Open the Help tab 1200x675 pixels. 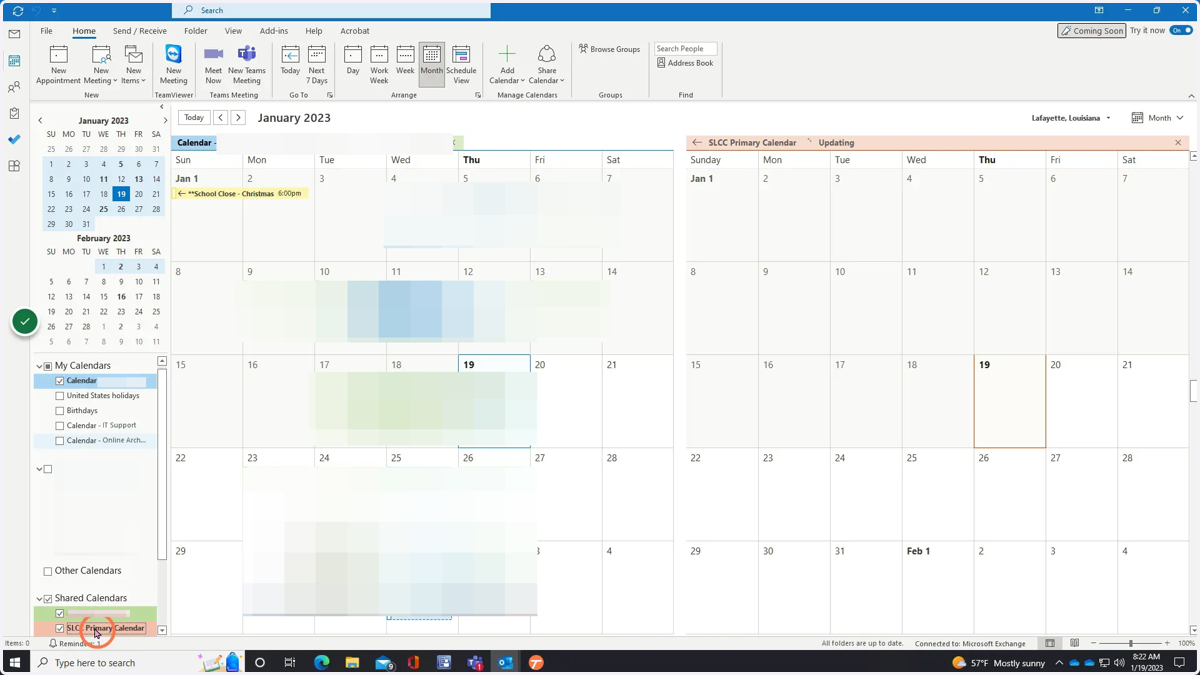[314, 31]
